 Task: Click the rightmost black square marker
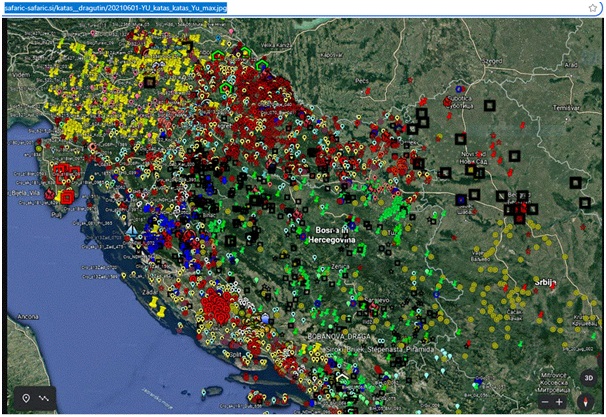(576, 182)
